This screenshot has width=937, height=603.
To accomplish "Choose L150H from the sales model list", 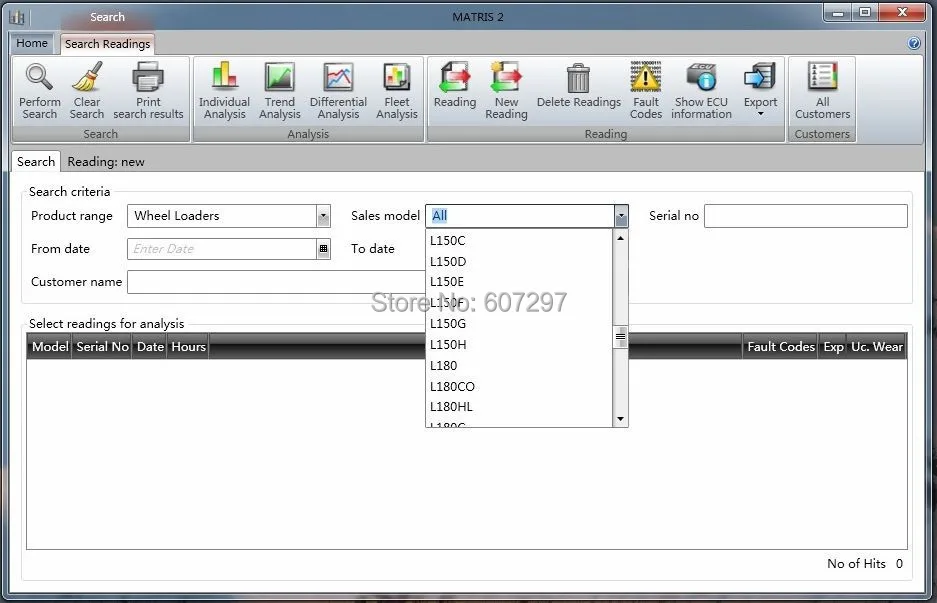I will tap(519, 345).
